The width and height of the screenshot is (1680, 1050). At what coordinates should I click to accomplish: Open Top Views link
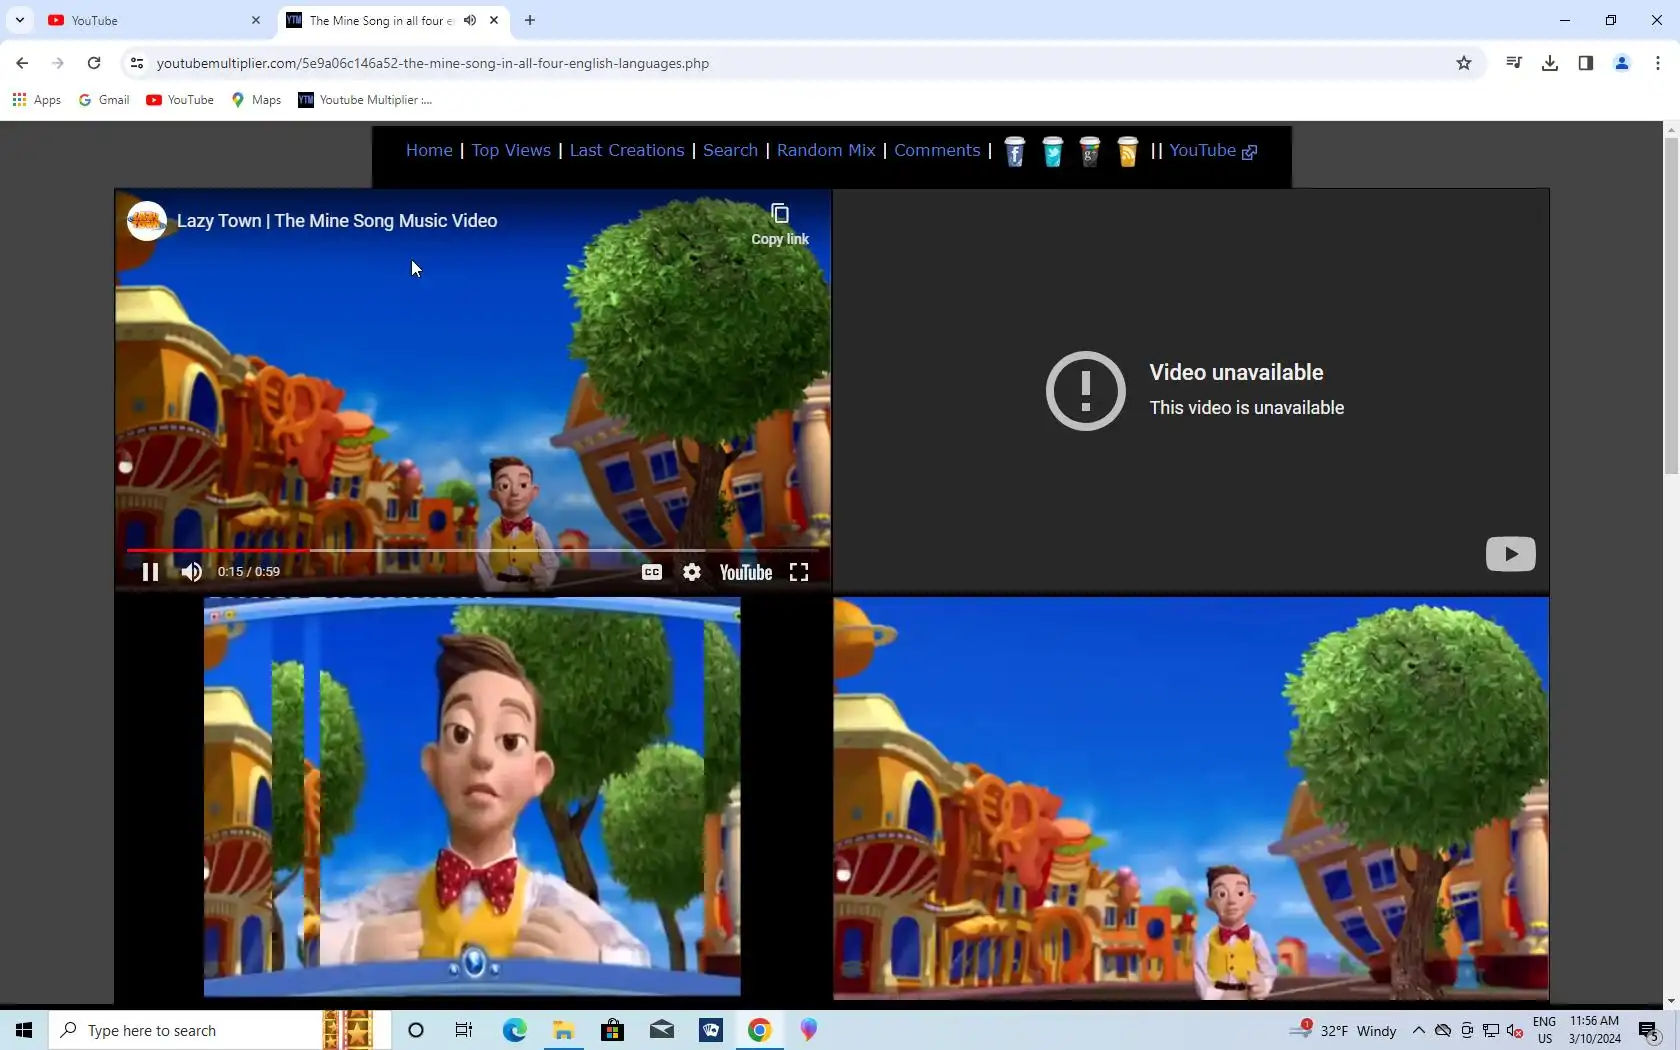(x=511, y=150)
